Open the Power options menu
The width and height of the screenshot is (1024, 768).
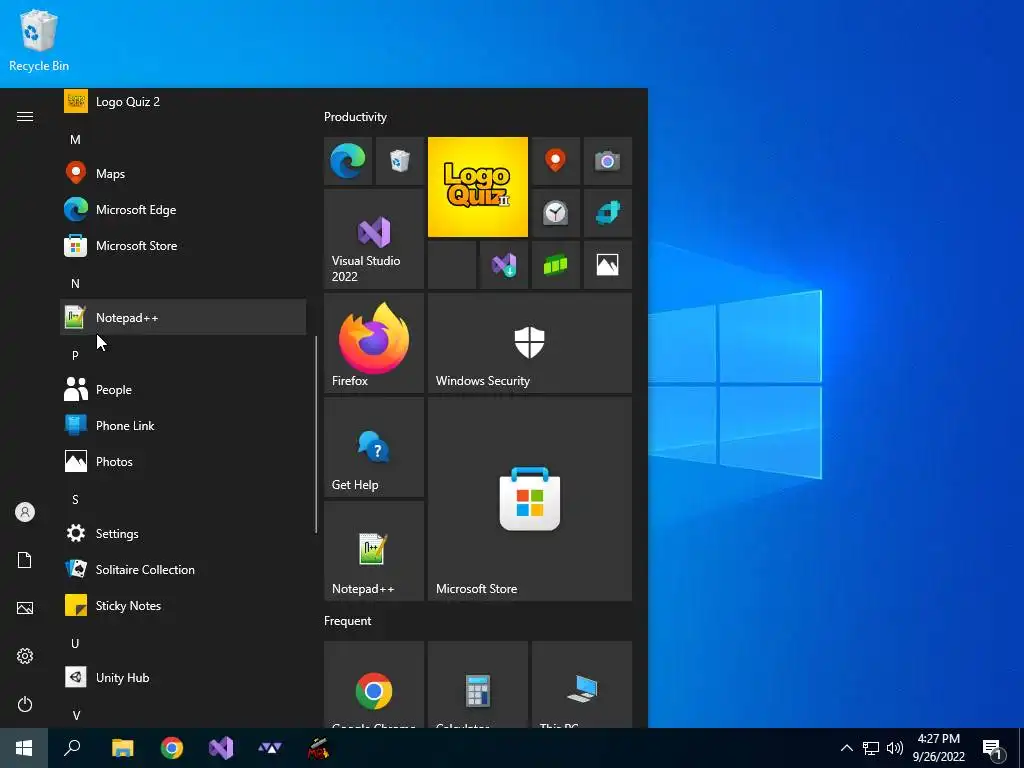(x=25, y=704)
